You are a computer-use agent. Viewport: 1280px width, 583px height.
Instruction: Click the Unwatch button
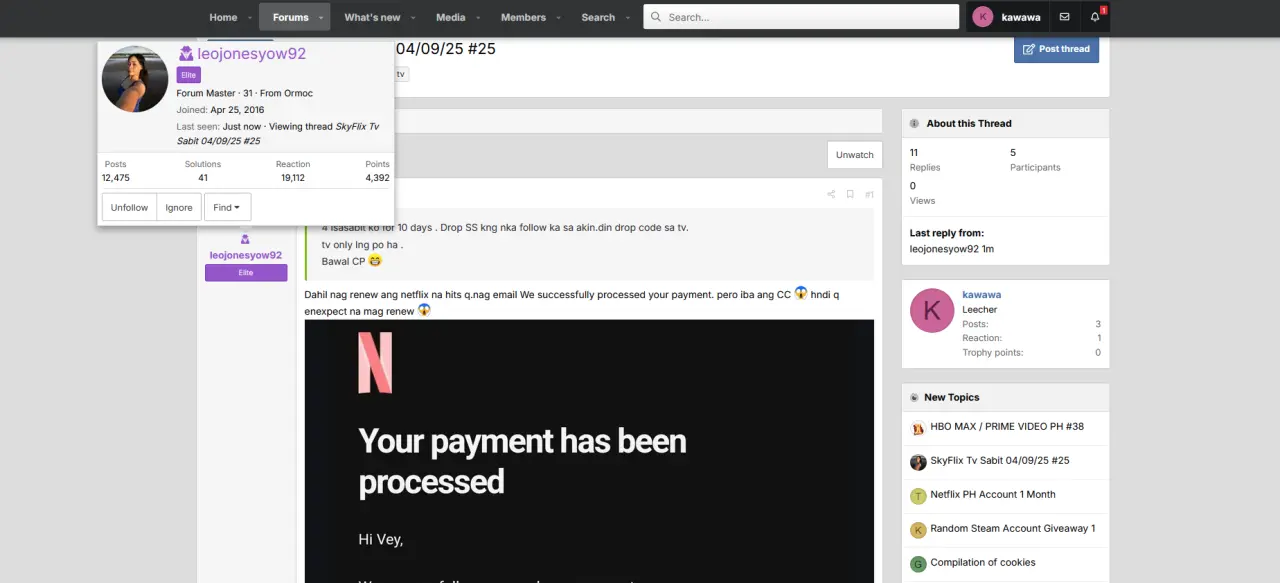[x=855, y=155]
